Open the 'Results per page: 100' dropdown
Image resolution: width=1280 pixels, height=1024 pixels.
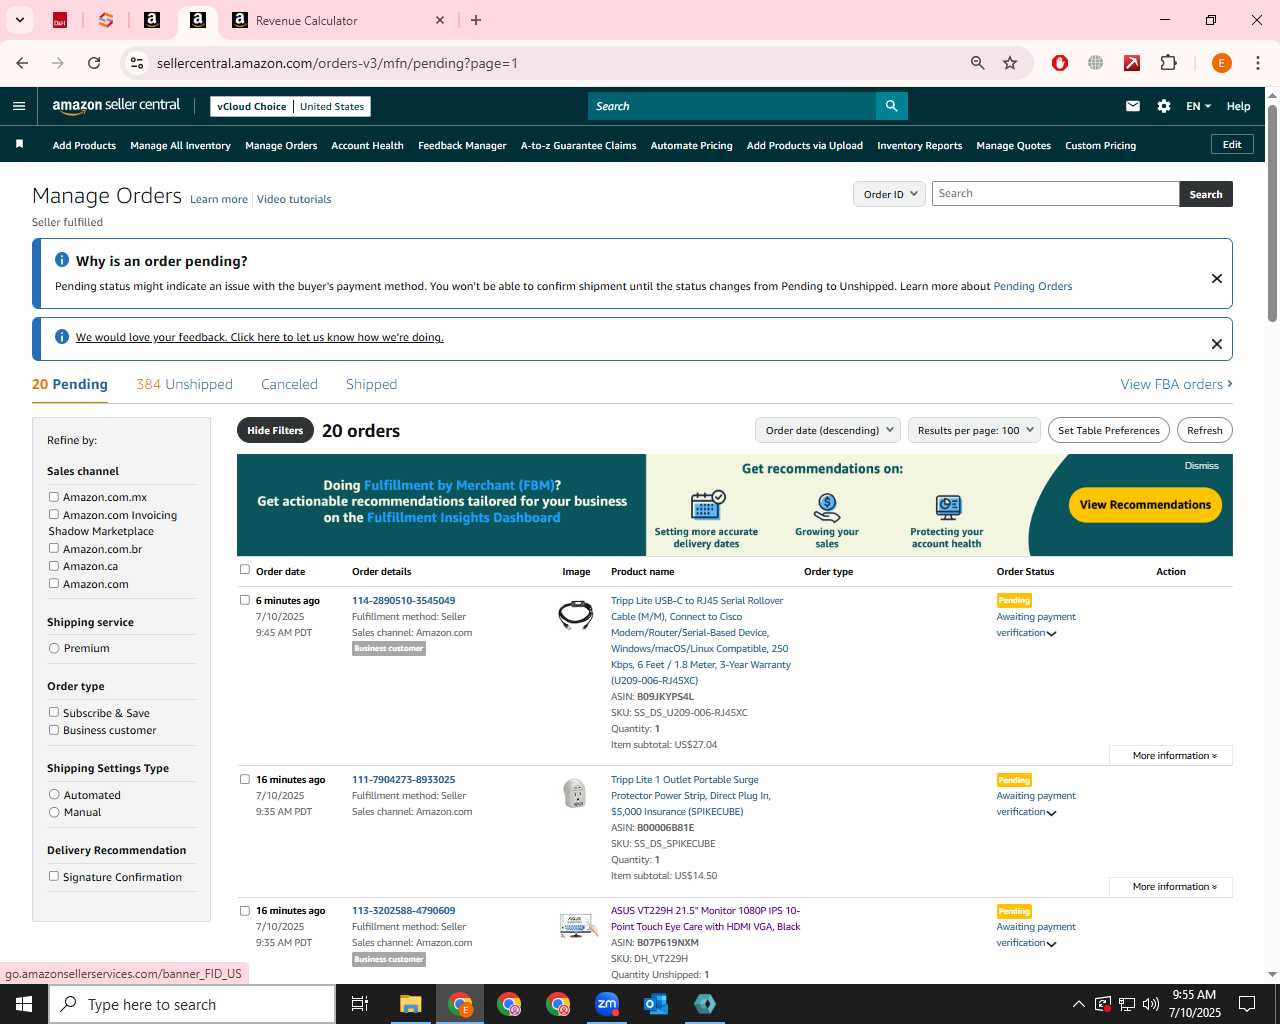(x=975, y=430)
